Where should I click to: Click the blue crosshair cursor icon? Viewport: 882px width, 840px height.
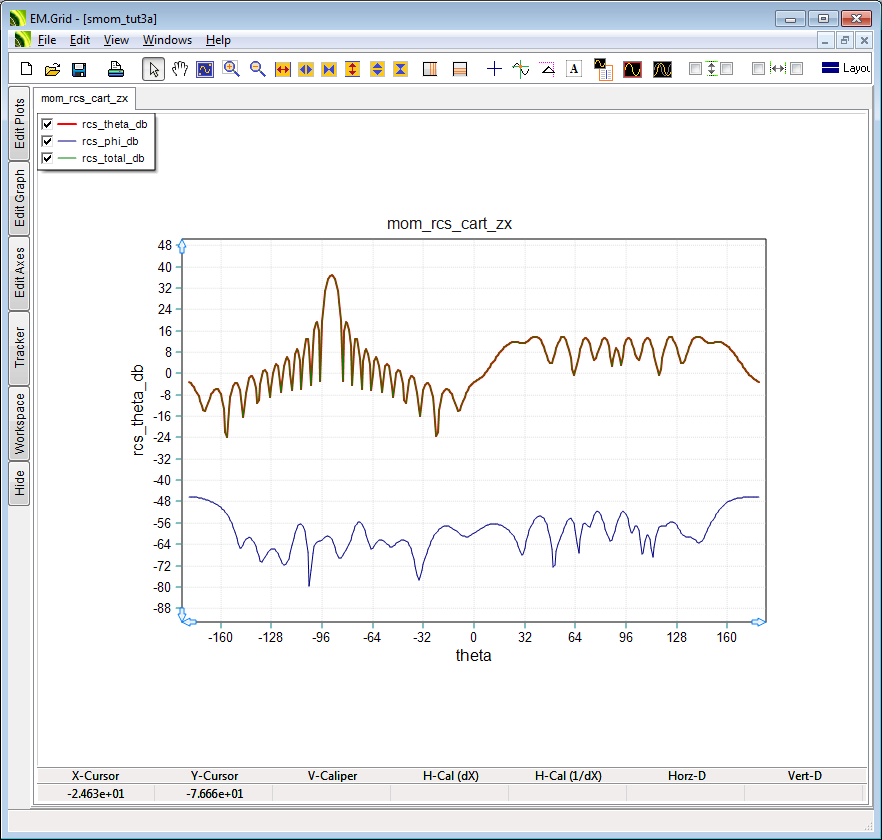494,69
